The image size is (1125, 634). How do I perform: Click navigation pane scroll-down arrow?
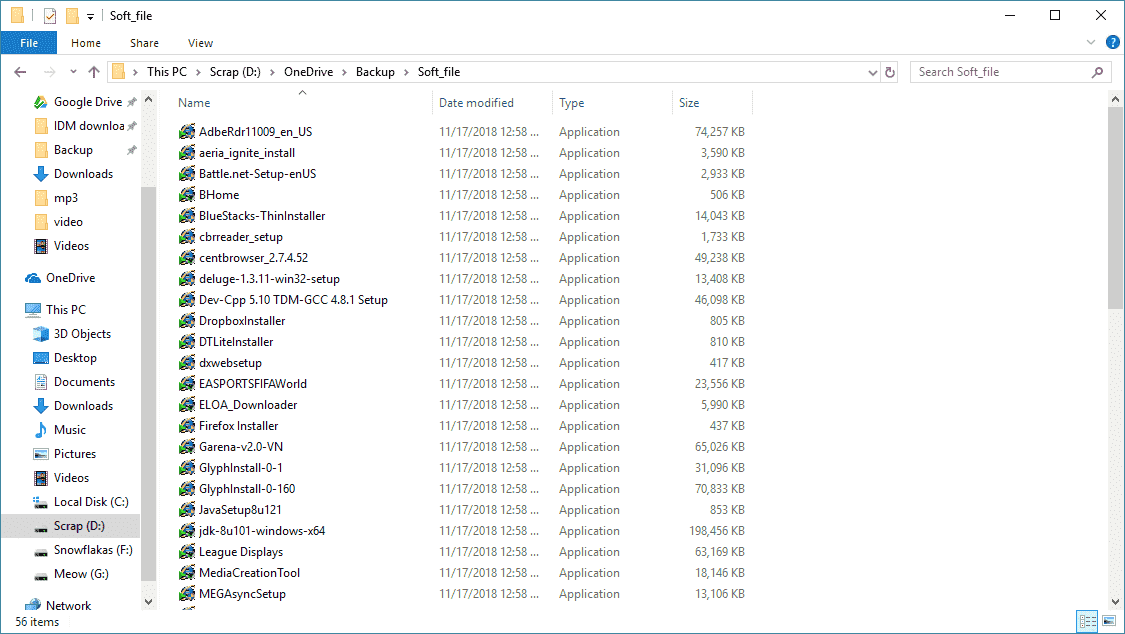click(149, 602)
